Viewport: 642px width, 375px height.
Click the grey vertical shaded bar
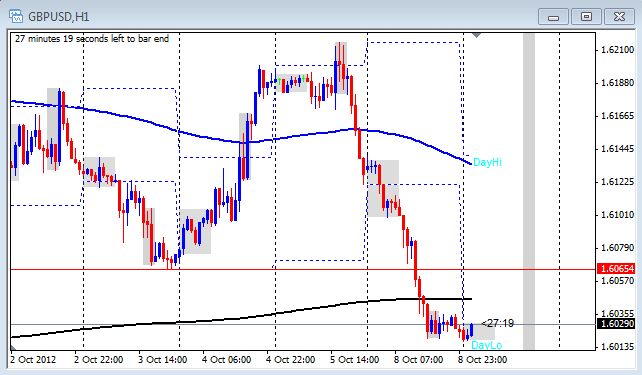coord(529,192)
